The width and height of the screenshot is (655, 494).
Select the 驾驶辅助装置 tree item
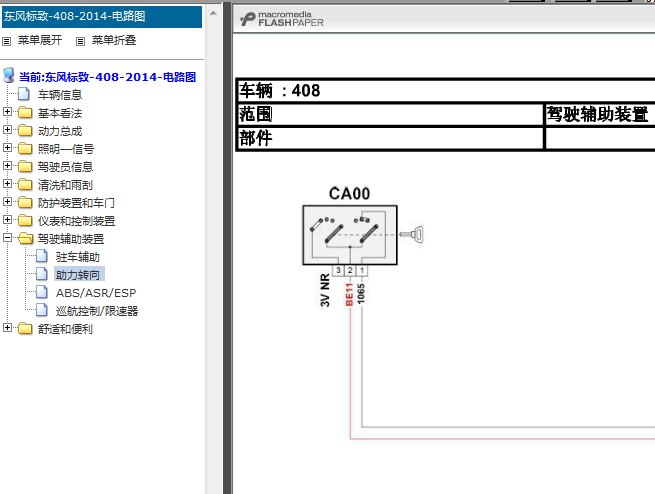coord(71,239)
